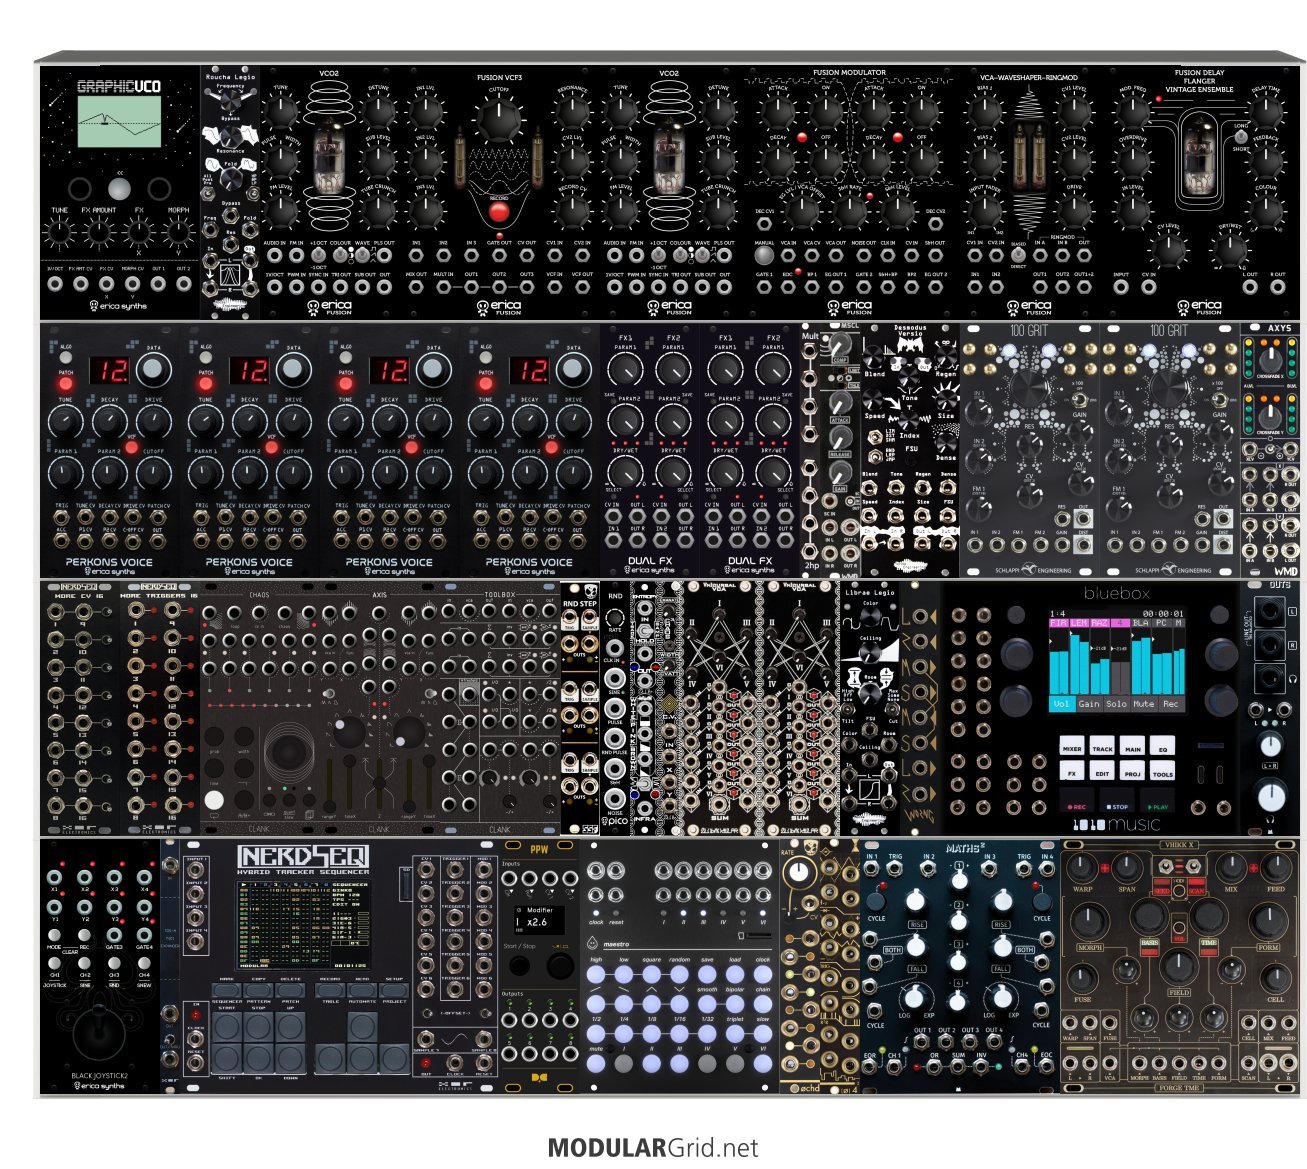Select the FIR track on bluebox screen
Image resolution: width=1307 pixels, height=1169 pixels.
point(1059,623)
